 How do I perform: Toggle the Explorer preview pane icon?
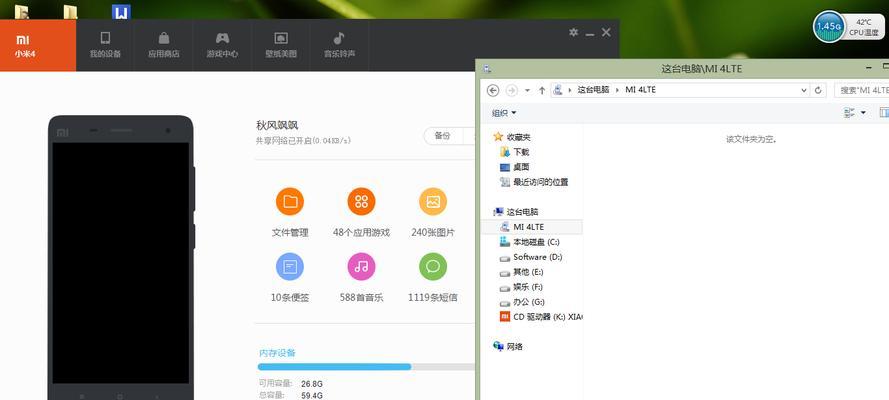pyautogui.click(x=884, y=113)
